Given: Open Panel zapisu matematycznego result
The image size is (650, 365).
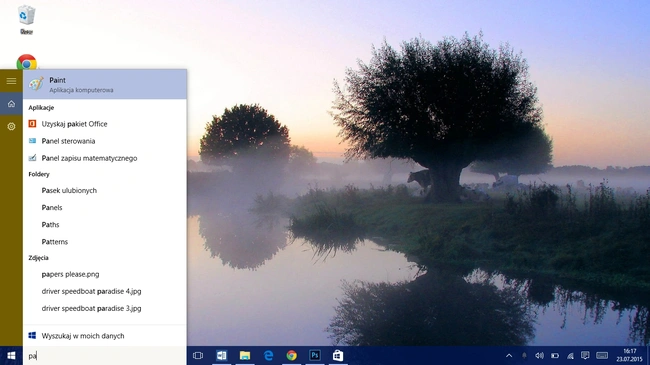Looking at the screenshot, I should tap(105, 158).
